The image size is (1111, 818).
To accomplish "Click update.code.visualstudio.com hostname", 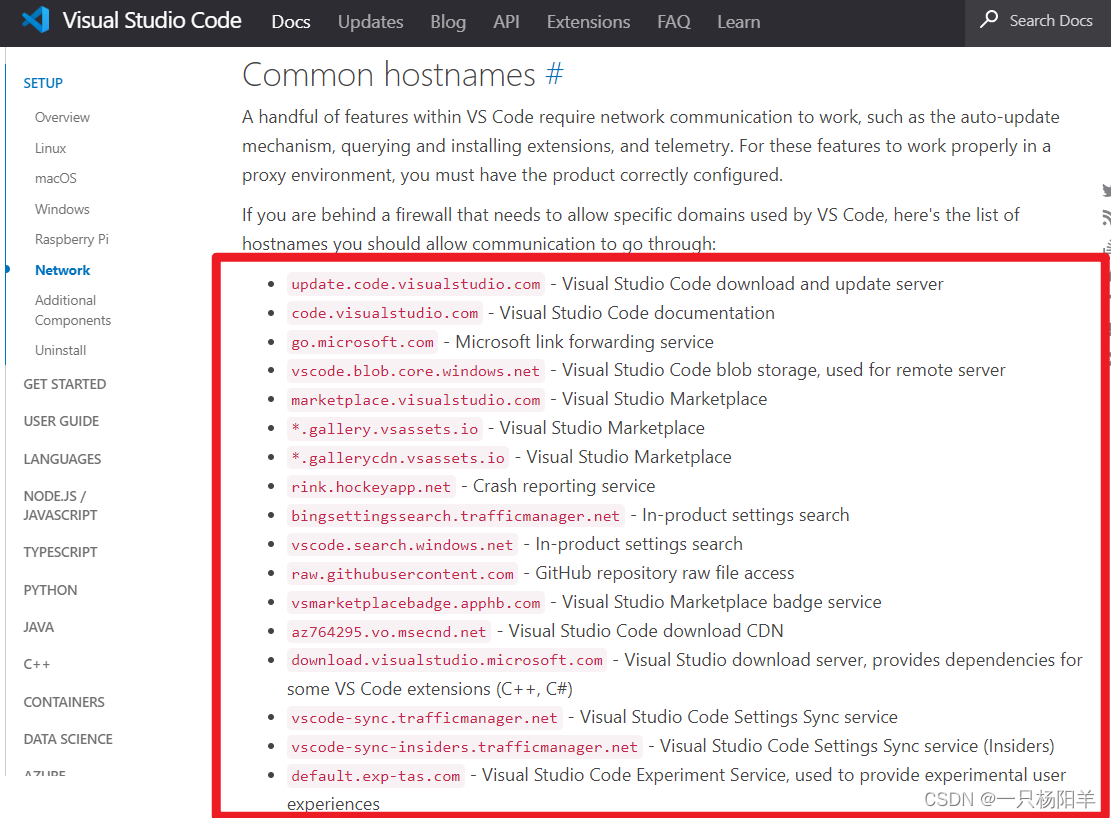I will (x=416, y=284).
